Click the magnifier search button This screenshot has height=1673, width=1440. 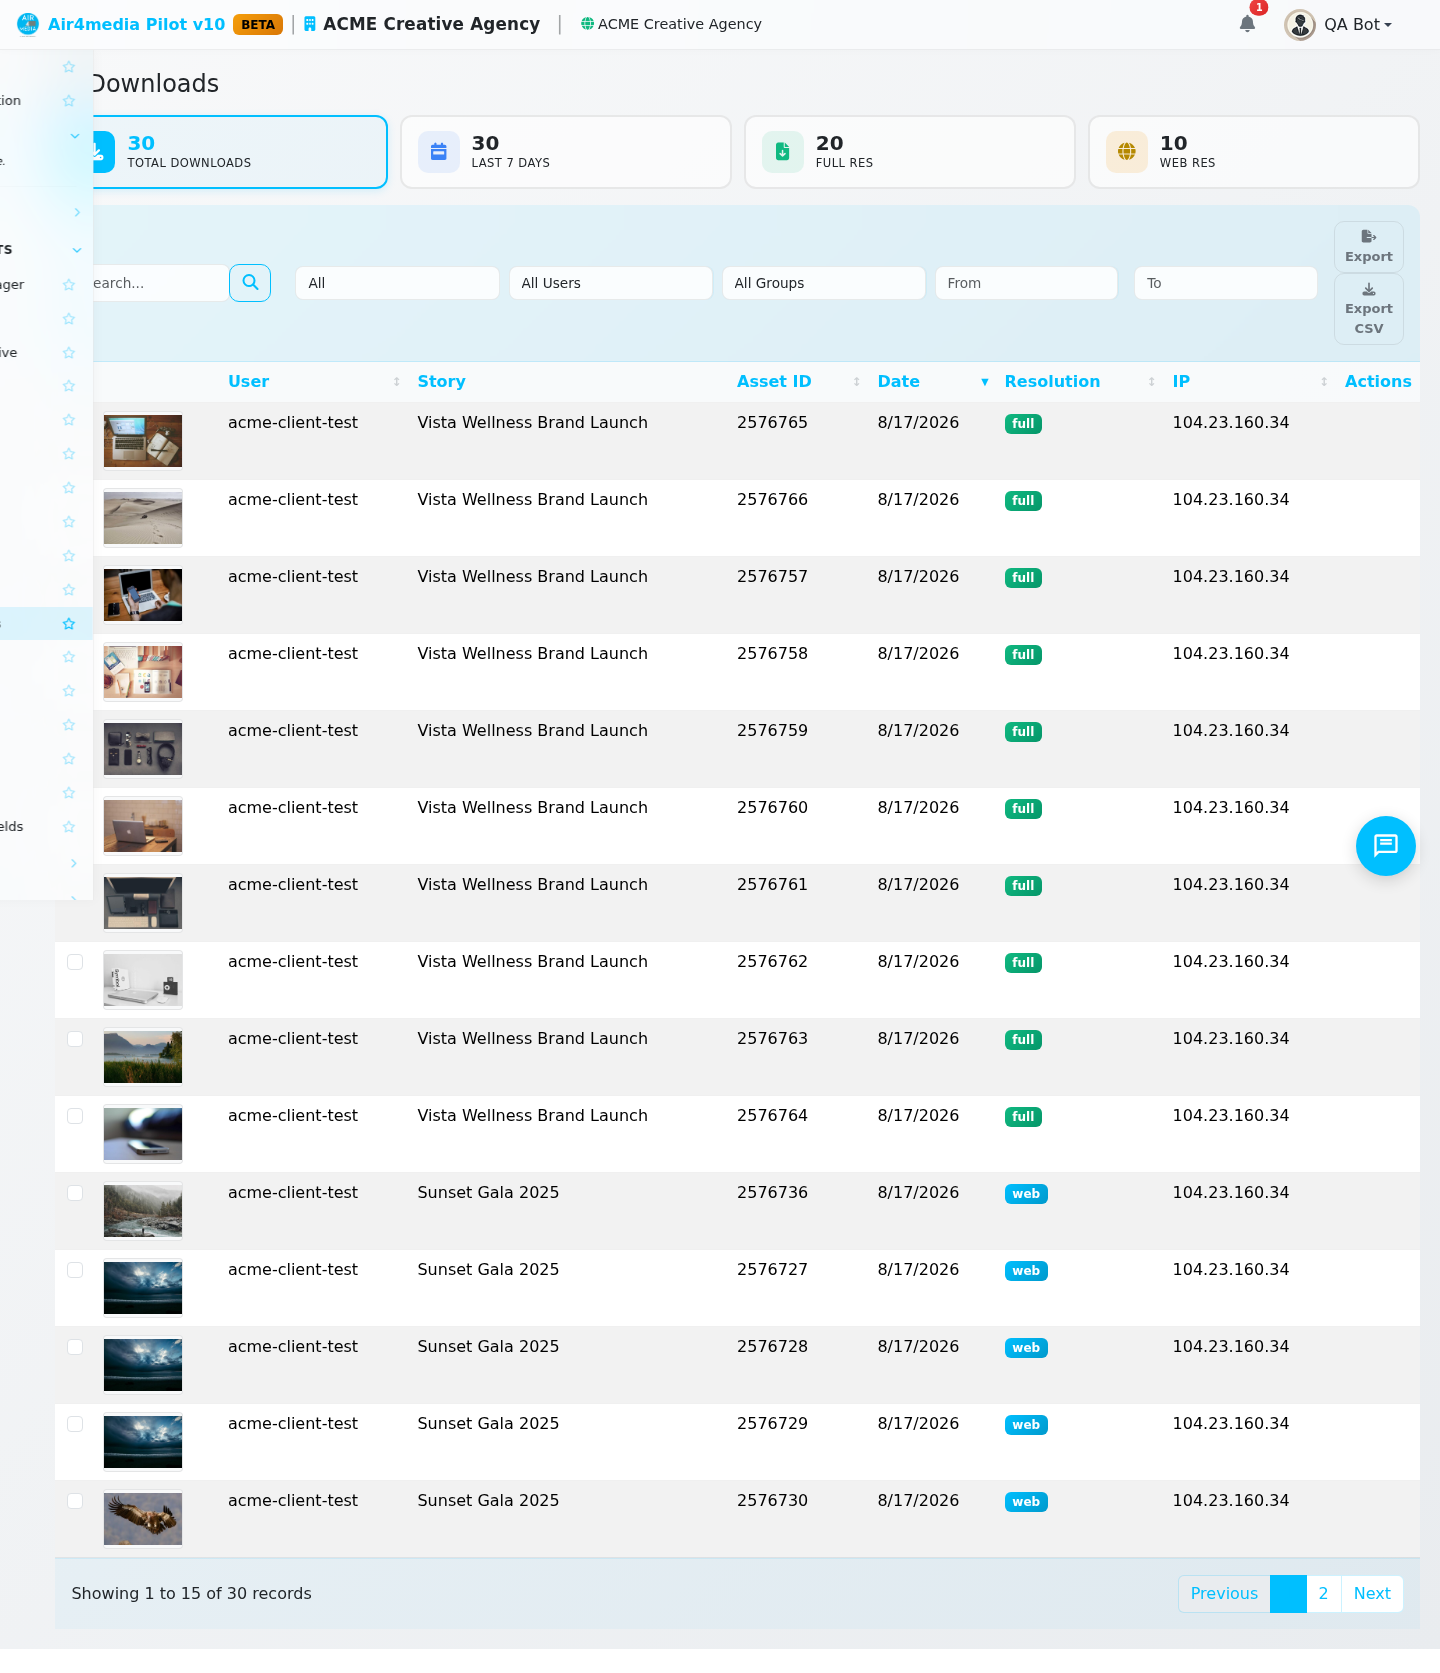click(250, 283)
